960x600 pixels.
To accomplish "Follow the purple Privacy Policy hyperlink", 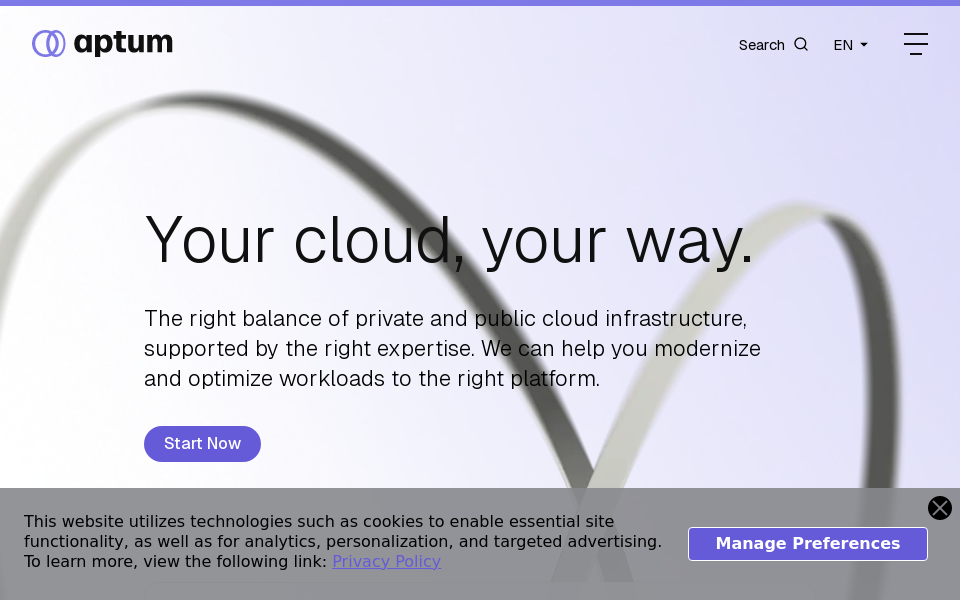I will 386,561.
